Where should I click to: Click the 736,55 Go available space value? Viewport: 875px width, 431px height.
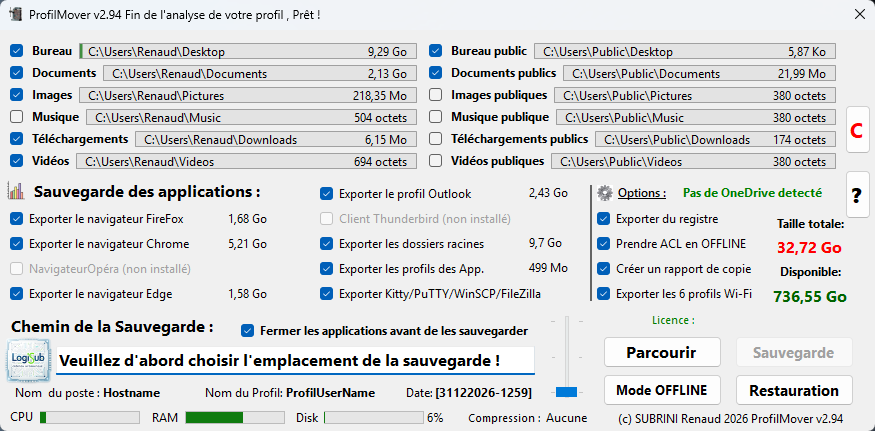(x=810, y=296)
